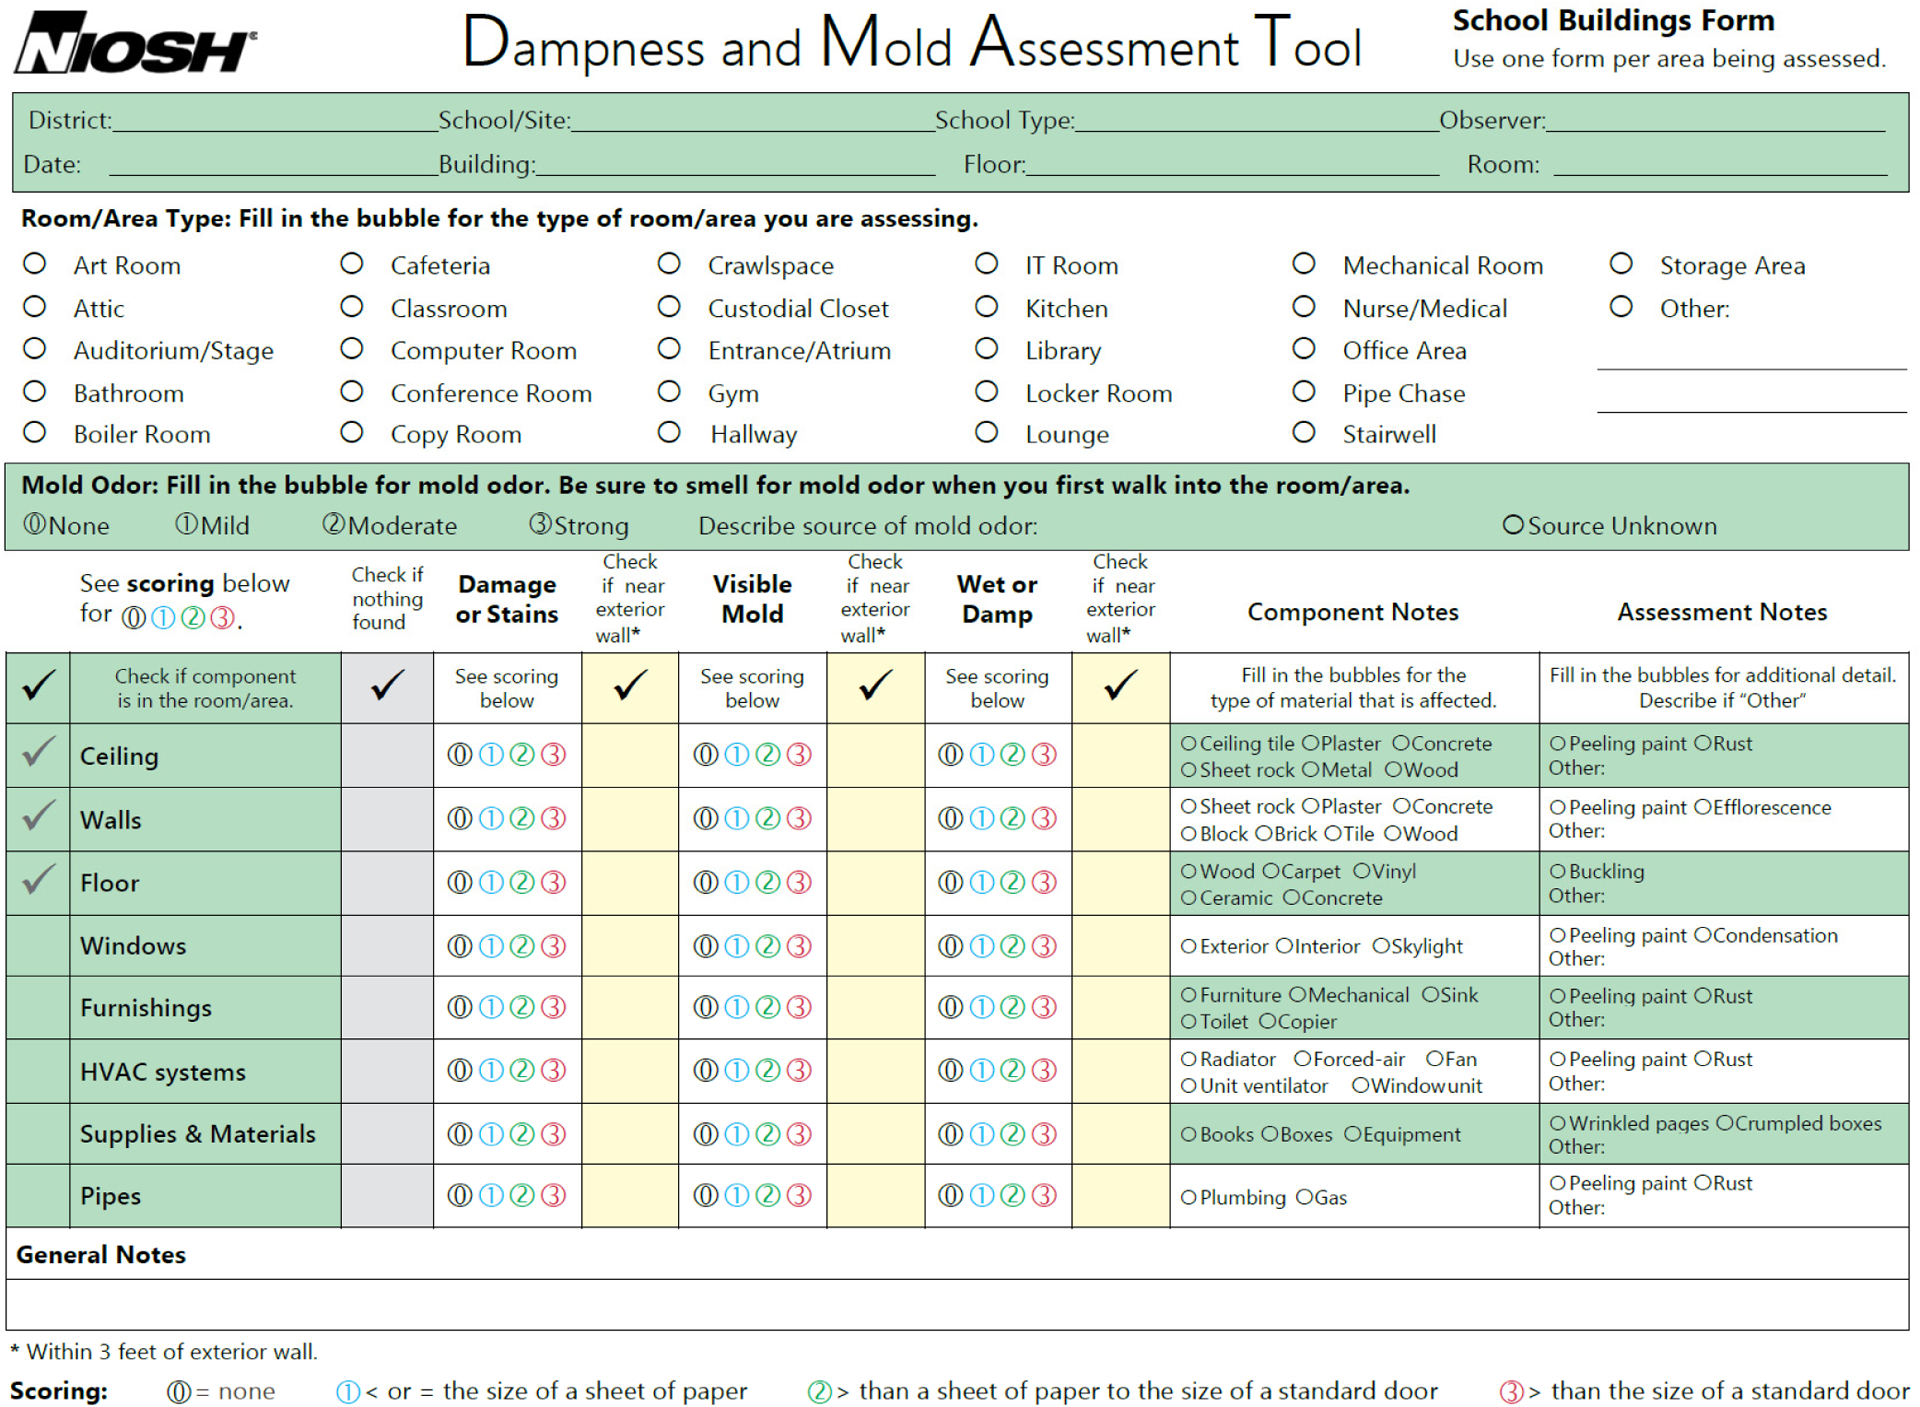Score Pipes Visible Mold as 3
Image resolution: width=1920 pixels, height=1407 pixels.
(x=799, y=1194)
